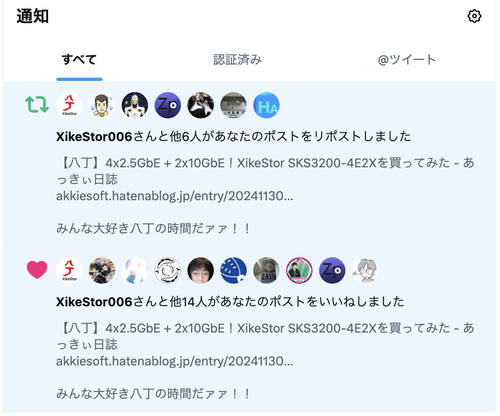Screen dimensions: 500x416
Task: Open the Zp avatar in likes row
Action: [332, 270]
